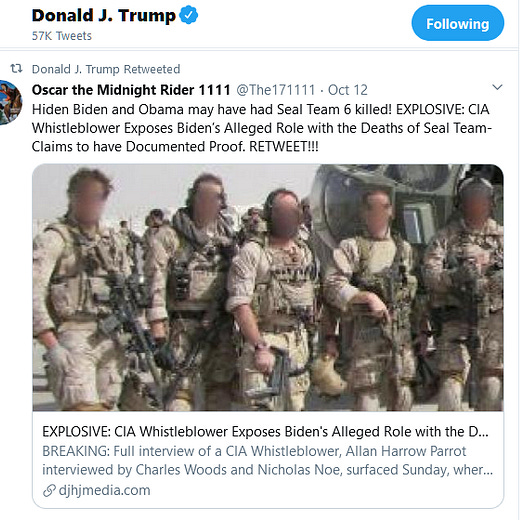Follow the djhjmedia.com link
Viewport: 520px width, 520px height.
pos(104,490)
